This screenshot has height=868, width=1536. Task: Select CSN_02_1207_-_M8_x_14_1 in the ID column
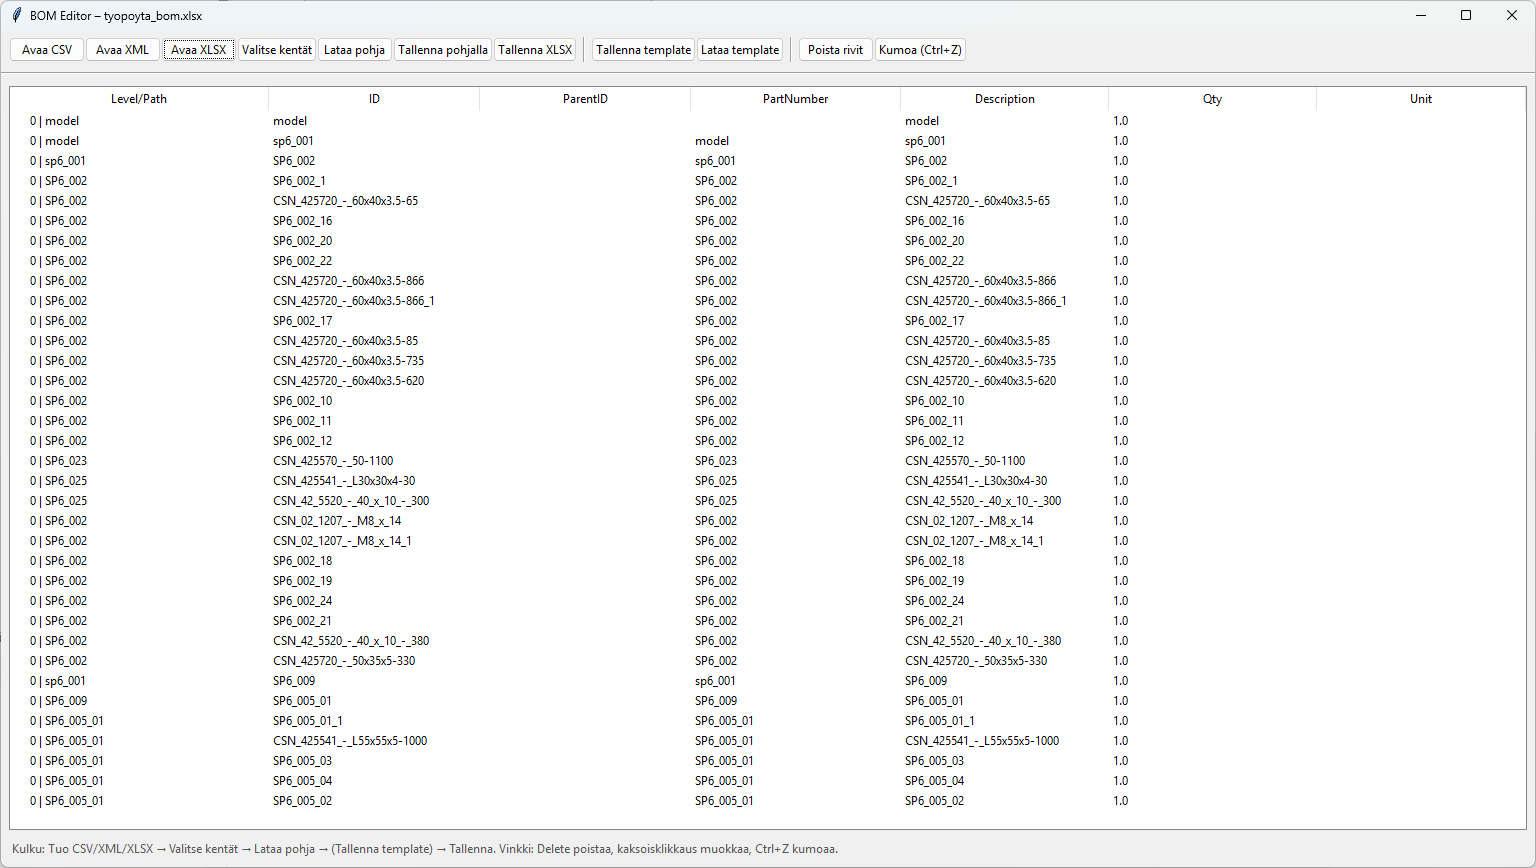pyautogui.click(x=342, y=541)
